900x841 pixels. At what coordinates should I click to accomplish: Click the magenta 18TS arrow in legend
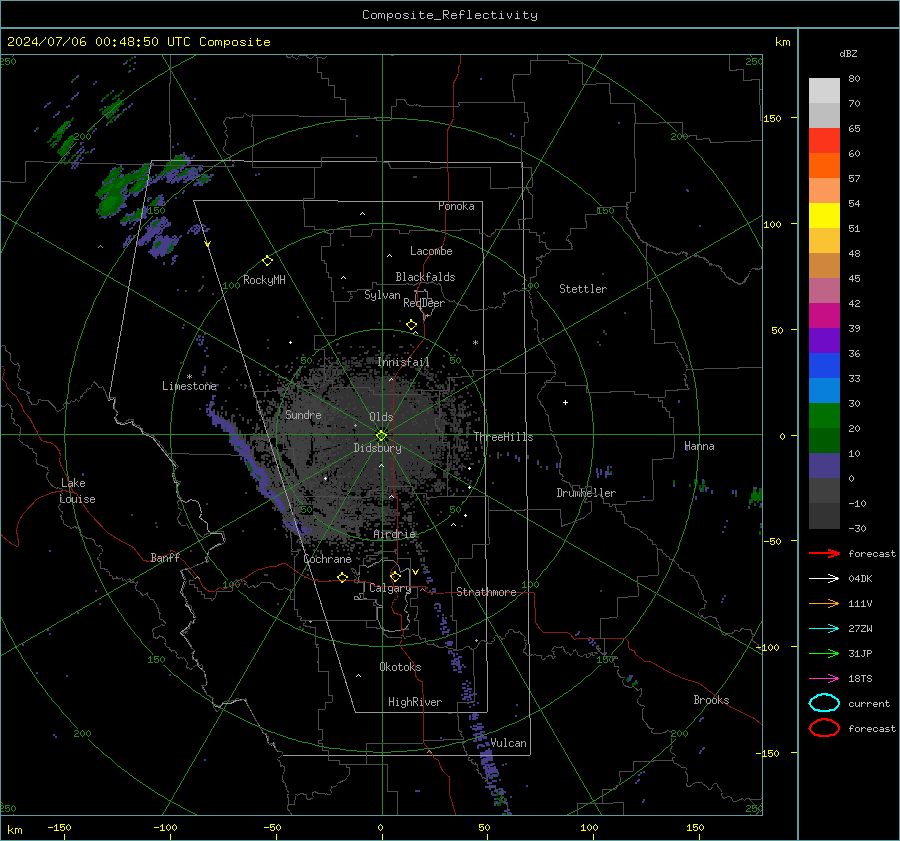(824, 679)
